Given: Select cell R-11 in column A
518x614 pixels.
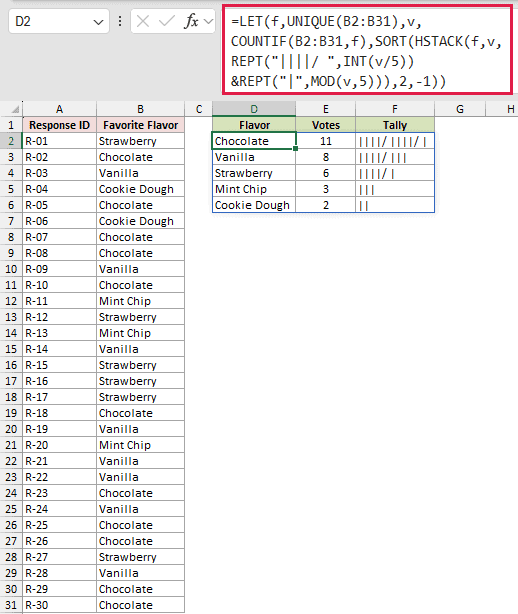Looking at the screenshot, I should click(60, 301).
